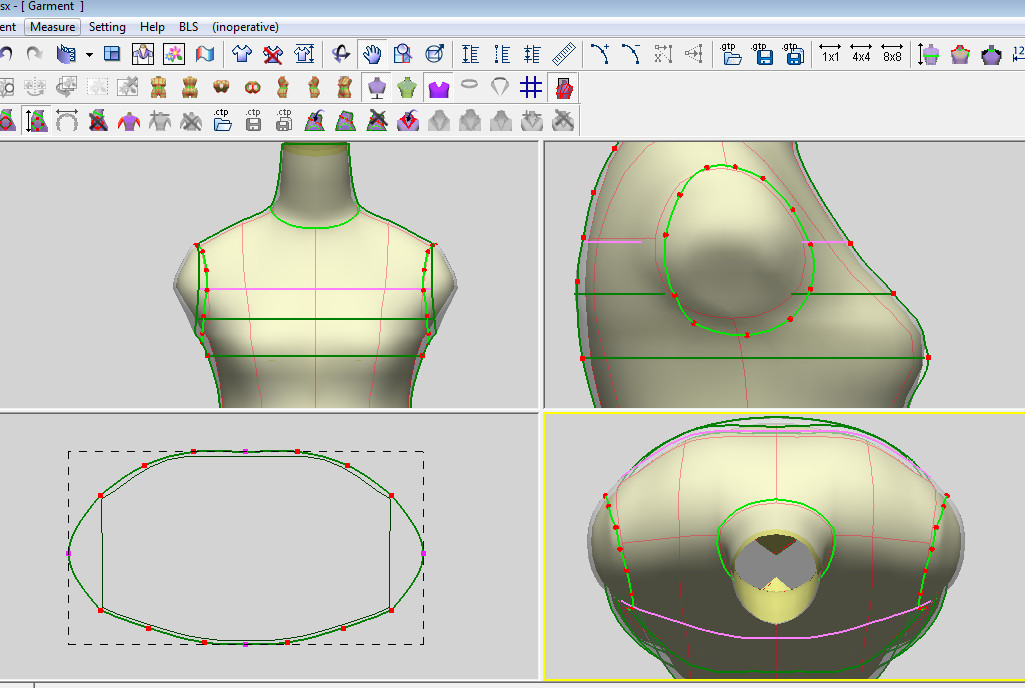Open the dropdown arrow beside the notebook icon
Screen dimensions: 1025x688
[89, 54]
